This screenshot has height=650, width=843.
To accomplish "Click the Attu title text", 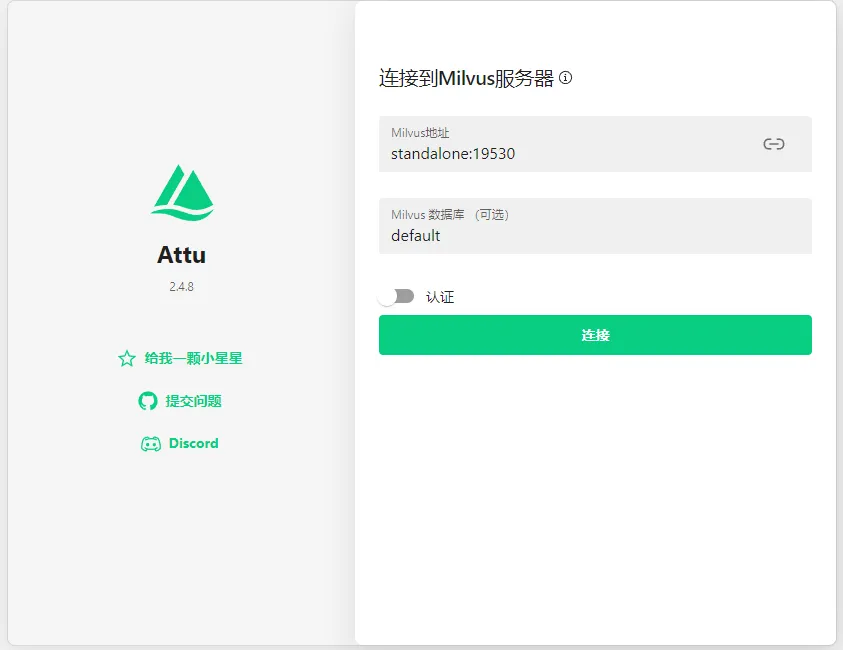I will point(182,255).
